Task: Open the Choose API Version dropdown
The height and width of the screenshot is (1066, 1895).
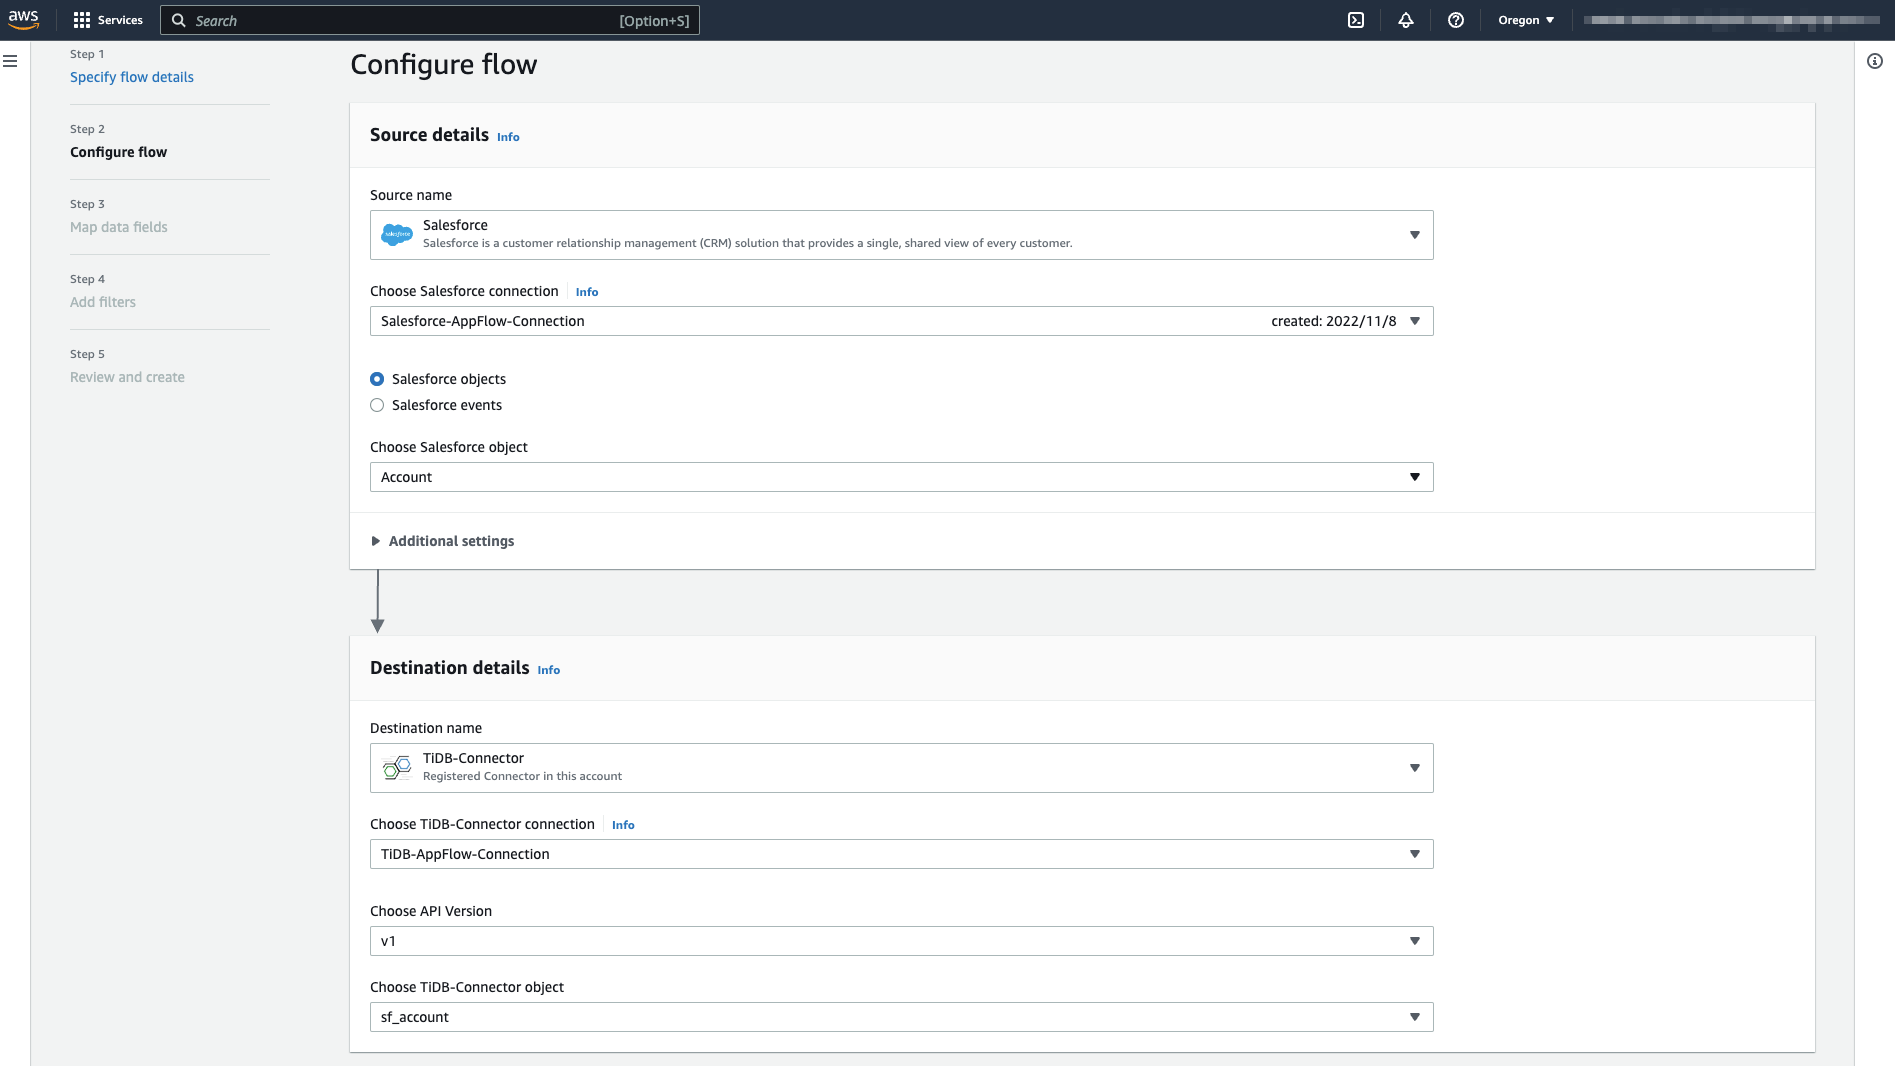Action: (900, 941)
